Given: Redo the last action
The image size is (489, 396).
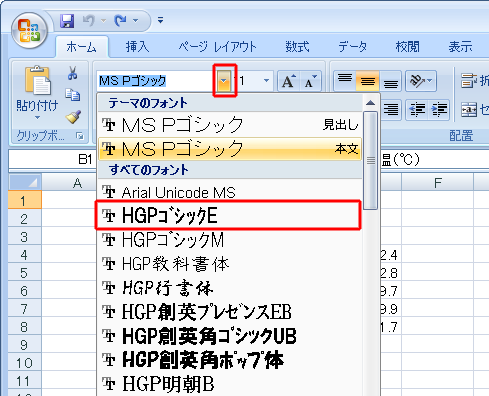Looking at the screenshot, I should click(120, 21).
